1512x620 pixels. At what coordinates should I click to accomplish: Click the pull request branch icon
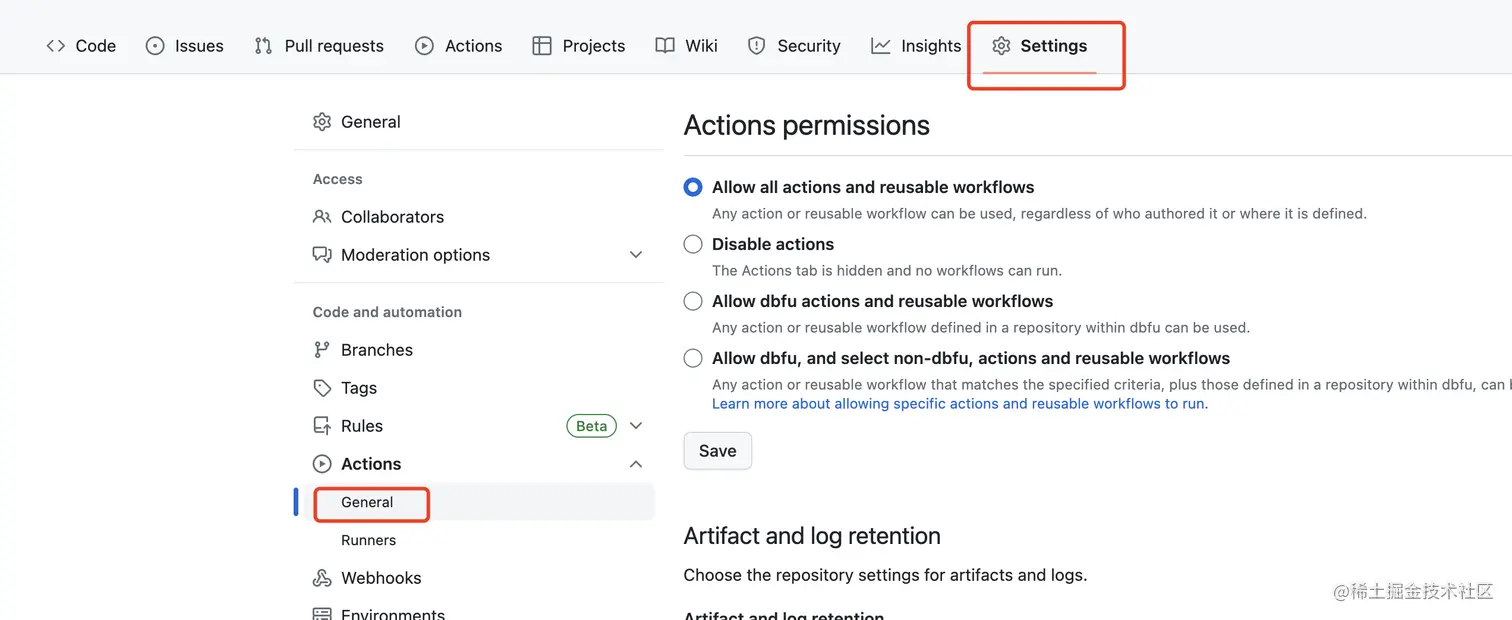(x=263, y=46)
